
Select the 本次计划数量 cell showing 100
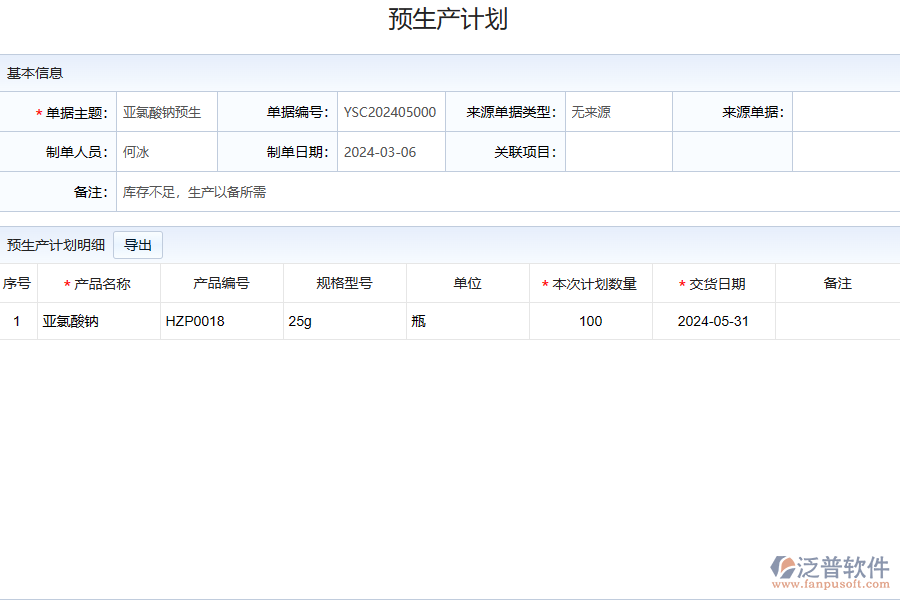[x=590, y=321]
